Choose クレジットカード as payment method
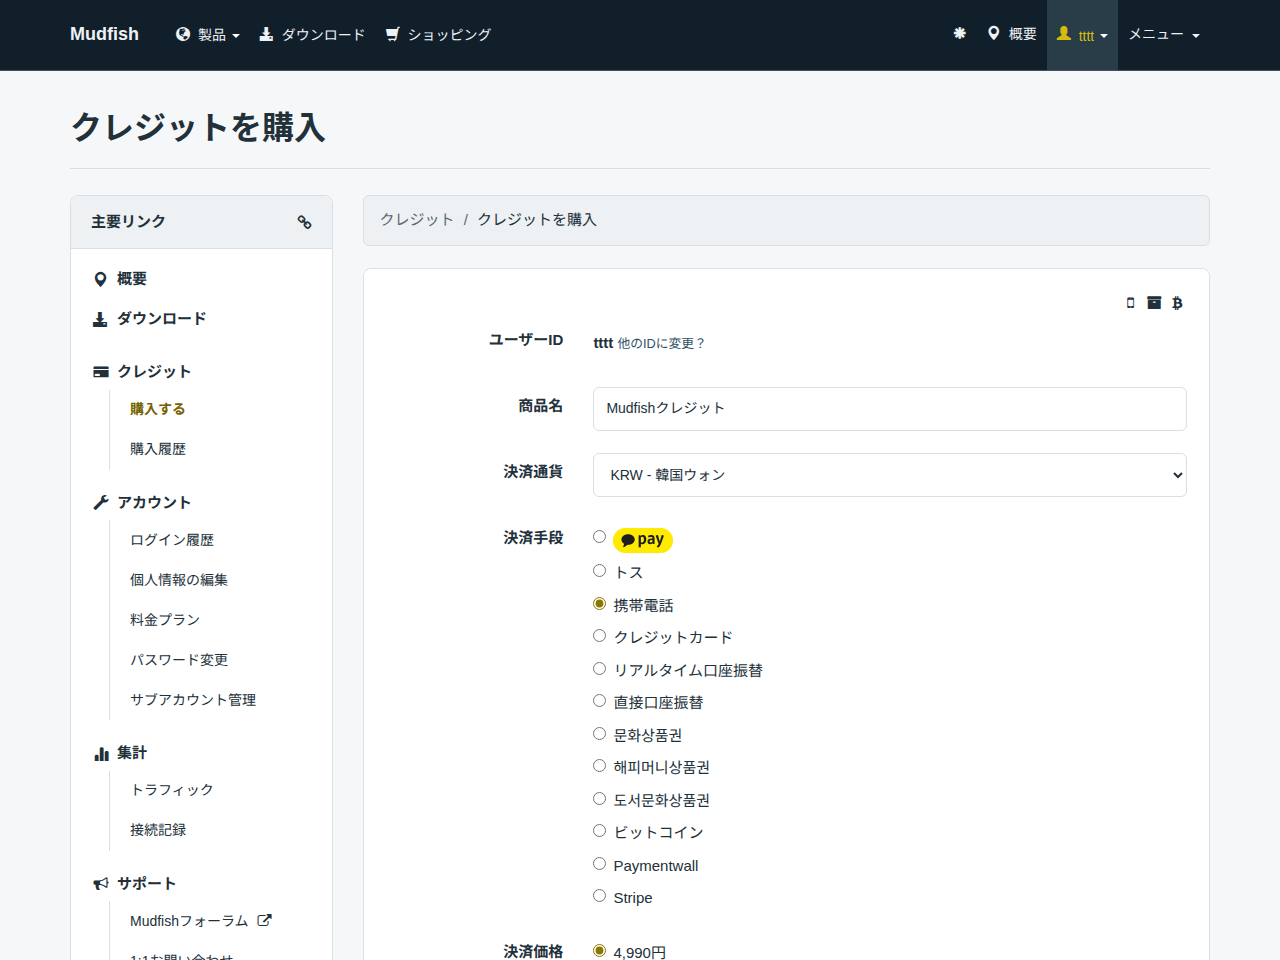The width and height of the screenshot is (1280, 960). [600, 636]
